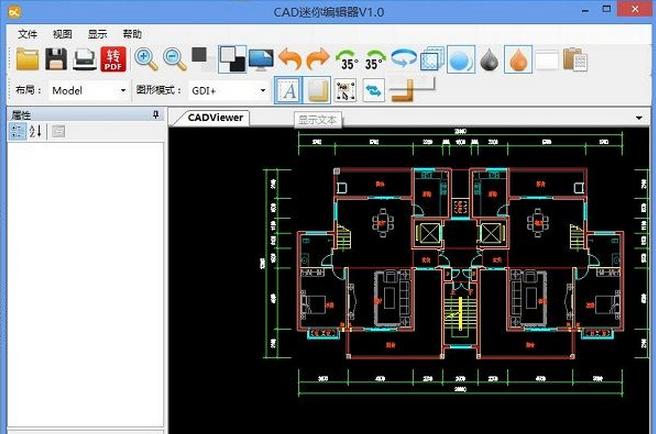
Task: Zoom in with the plus magnifier
Action: (x=146, y=59)
